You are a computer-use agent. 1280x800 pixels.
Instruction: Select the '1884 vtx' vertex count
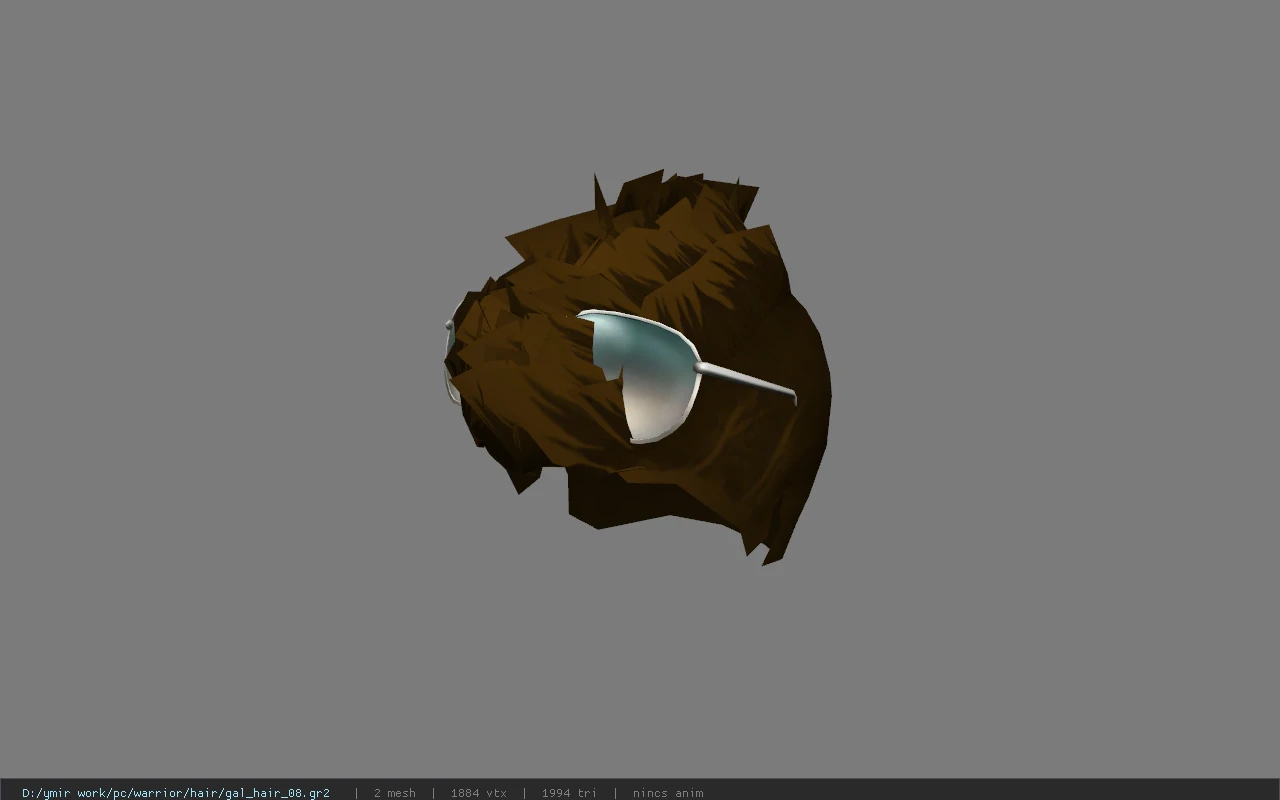(478, 793)
